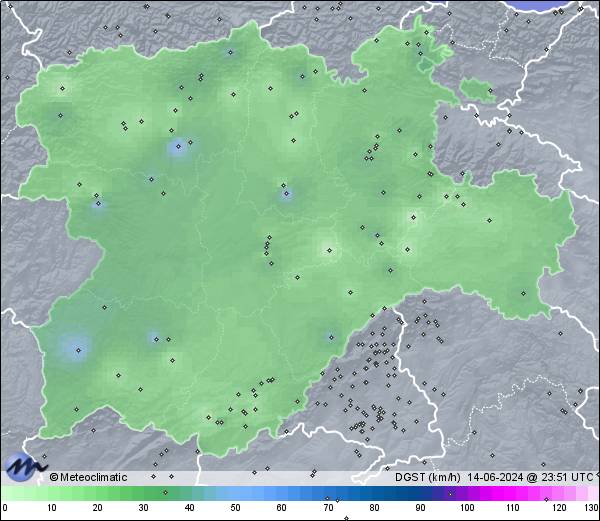Click scale label 40
Viewport: 600px width, 521px height.
190,508
